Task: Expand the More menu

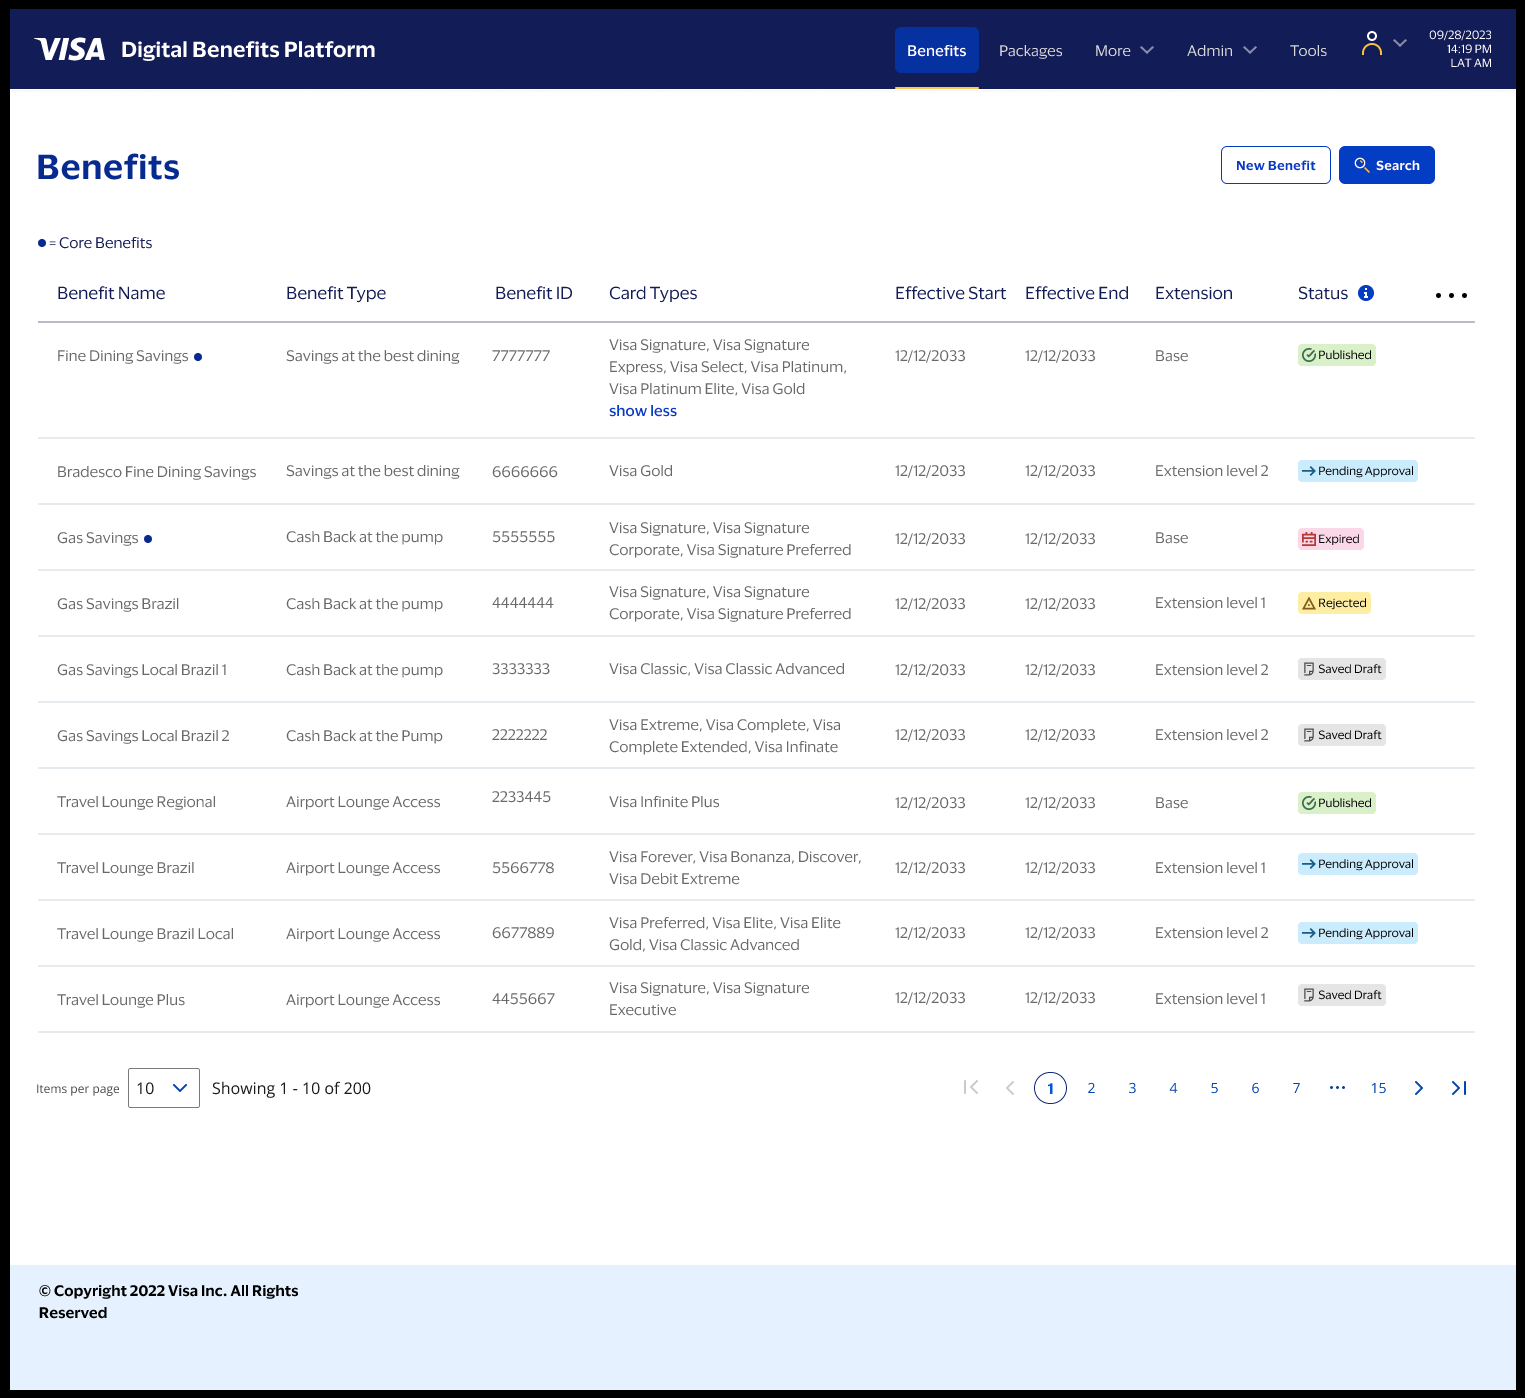Action: click(1124, 51)
